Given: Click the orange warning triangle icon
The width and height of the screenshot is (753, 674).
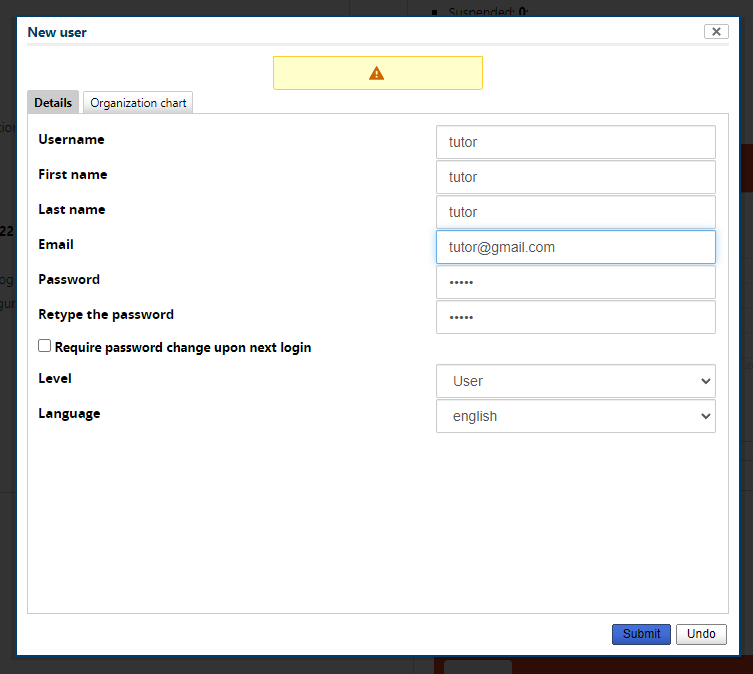Looking at the screenshot, I should (376, 73).
